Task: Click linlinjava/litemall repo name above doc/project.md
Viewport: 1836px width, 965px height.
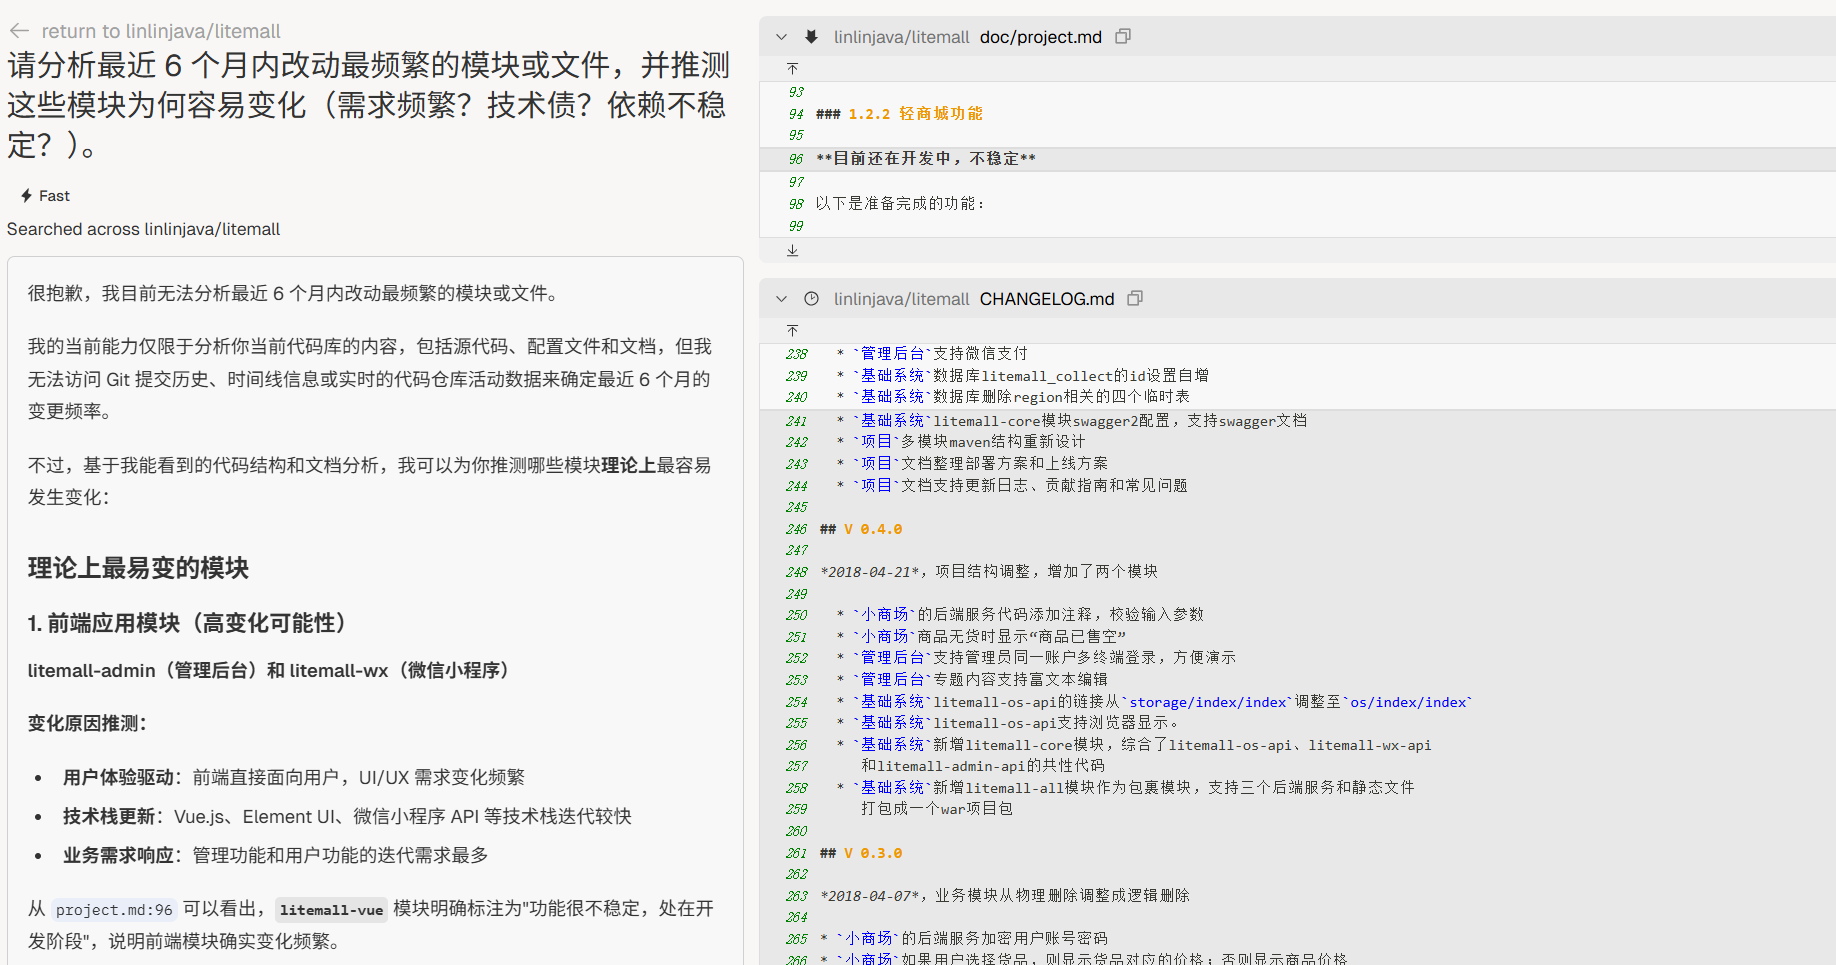Action: point(901,37)
